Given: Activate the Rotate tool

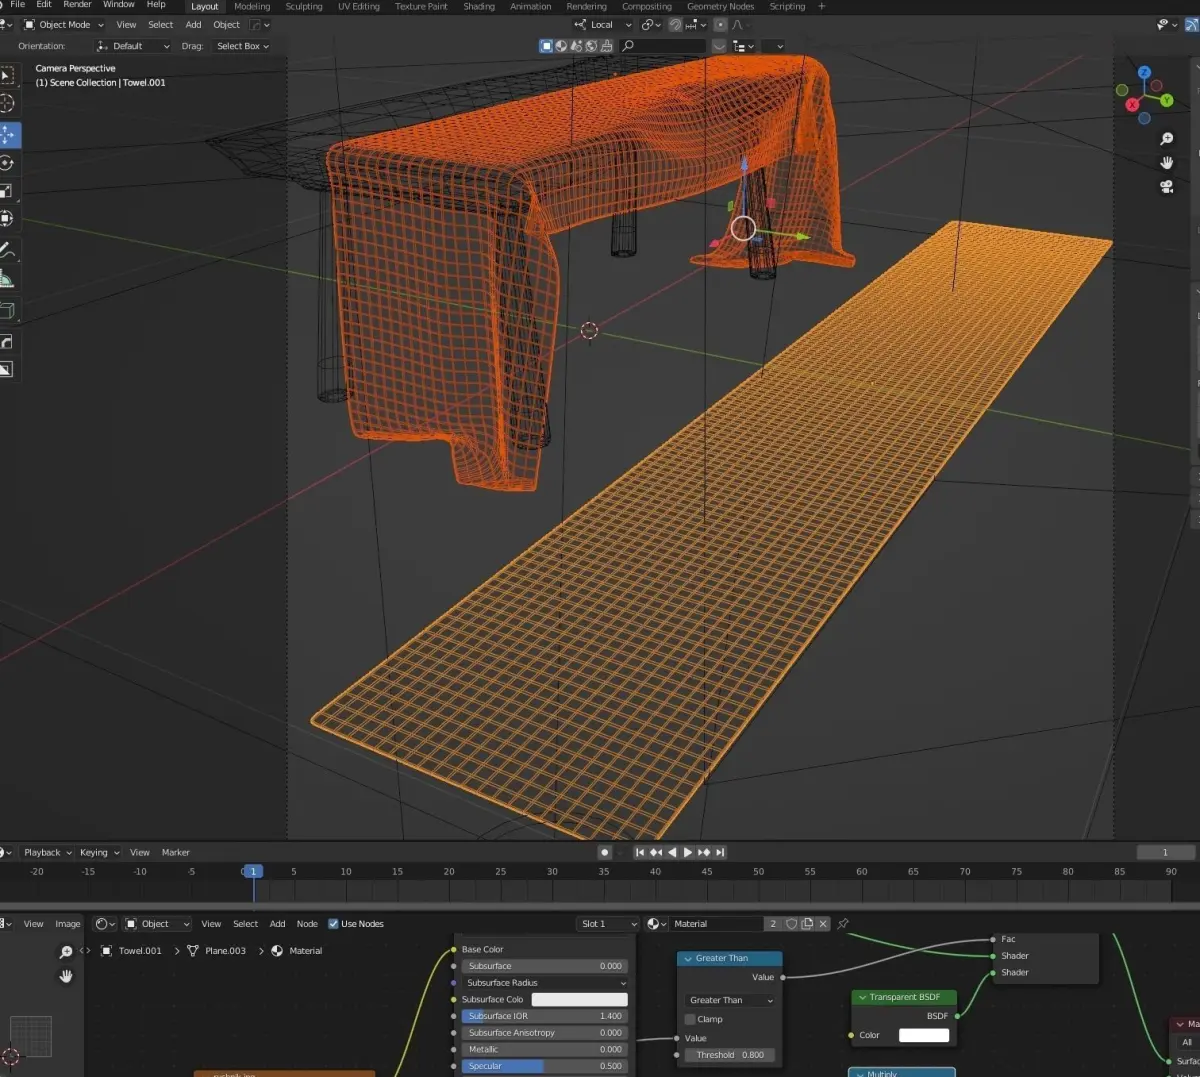Looking at the screenshot, I should 6,162.
